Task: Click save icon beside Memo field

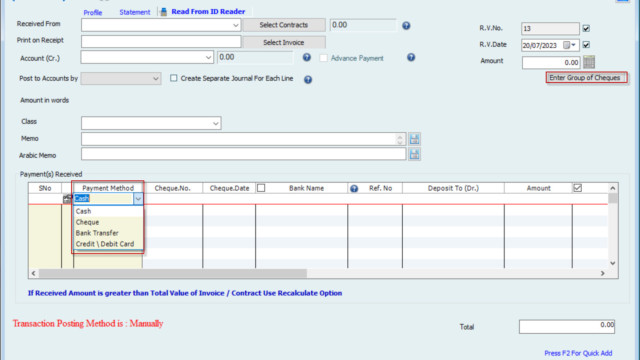Action: [x=414, y=139]
